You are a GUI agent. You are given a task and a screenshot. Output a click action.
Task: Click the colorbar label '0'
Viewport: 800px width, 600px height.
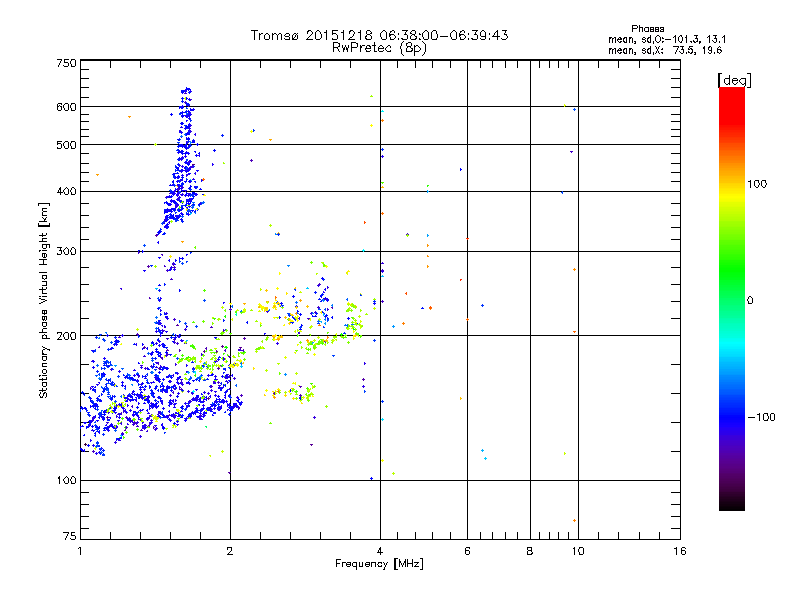tap(750, 301)
